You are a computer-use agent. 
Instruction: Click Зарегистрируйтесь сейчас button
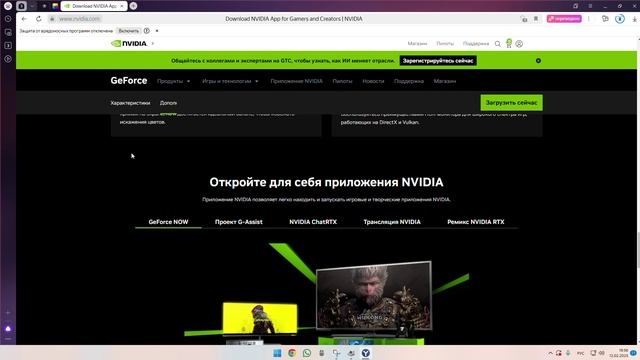pos(438,60)
